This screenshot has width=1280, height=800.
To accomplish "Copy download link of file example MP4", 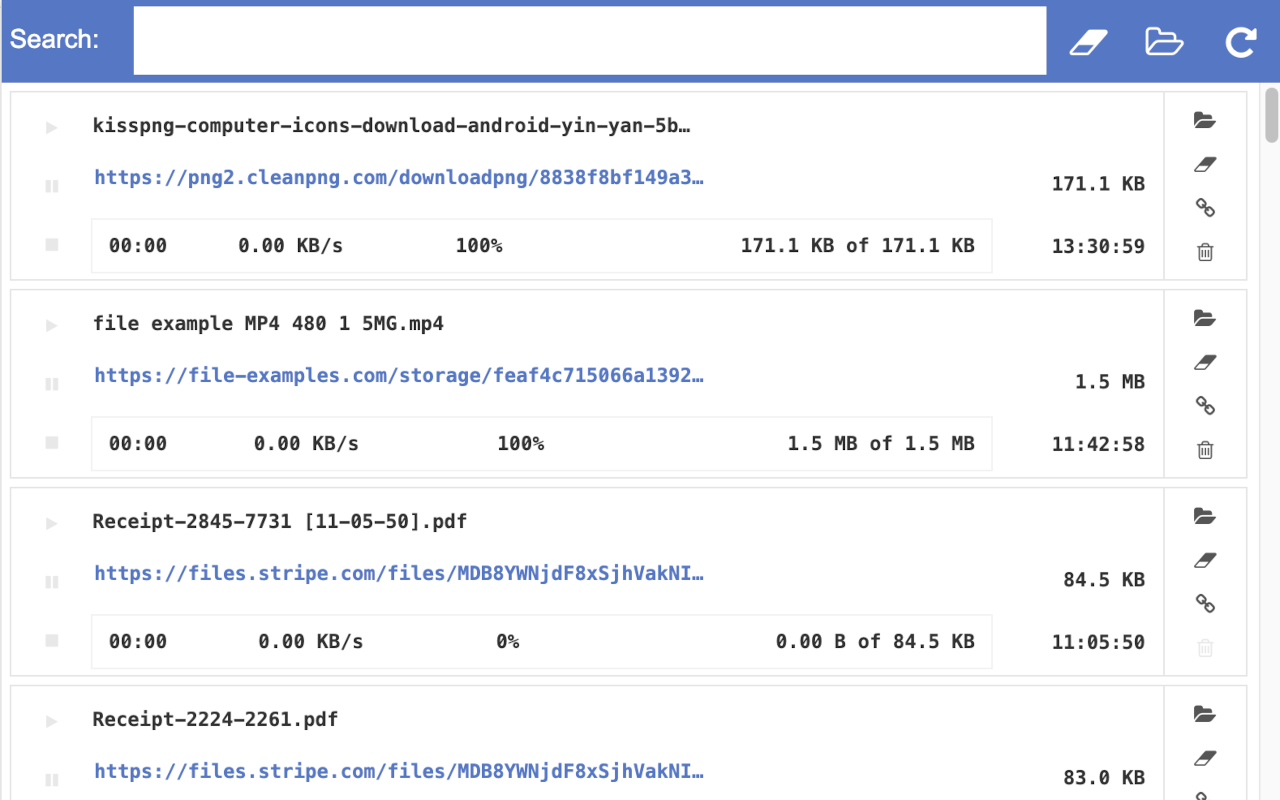I will 1205,406.
